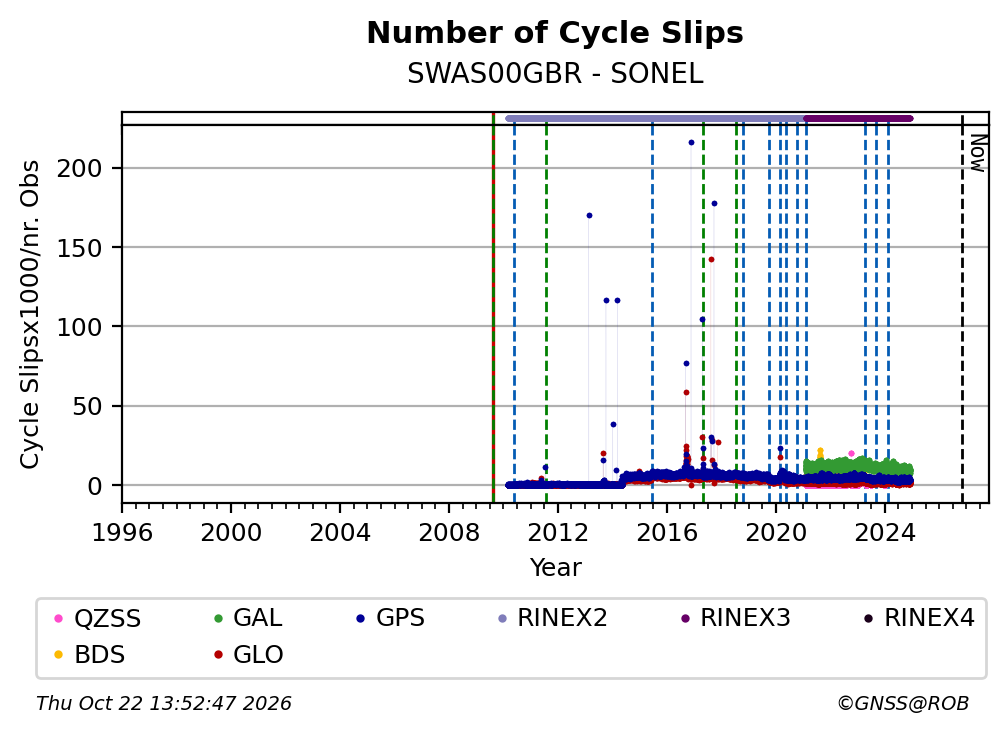Click the x-axis tick label "2000"
1008x734 pixels.
tap(231, 533)
